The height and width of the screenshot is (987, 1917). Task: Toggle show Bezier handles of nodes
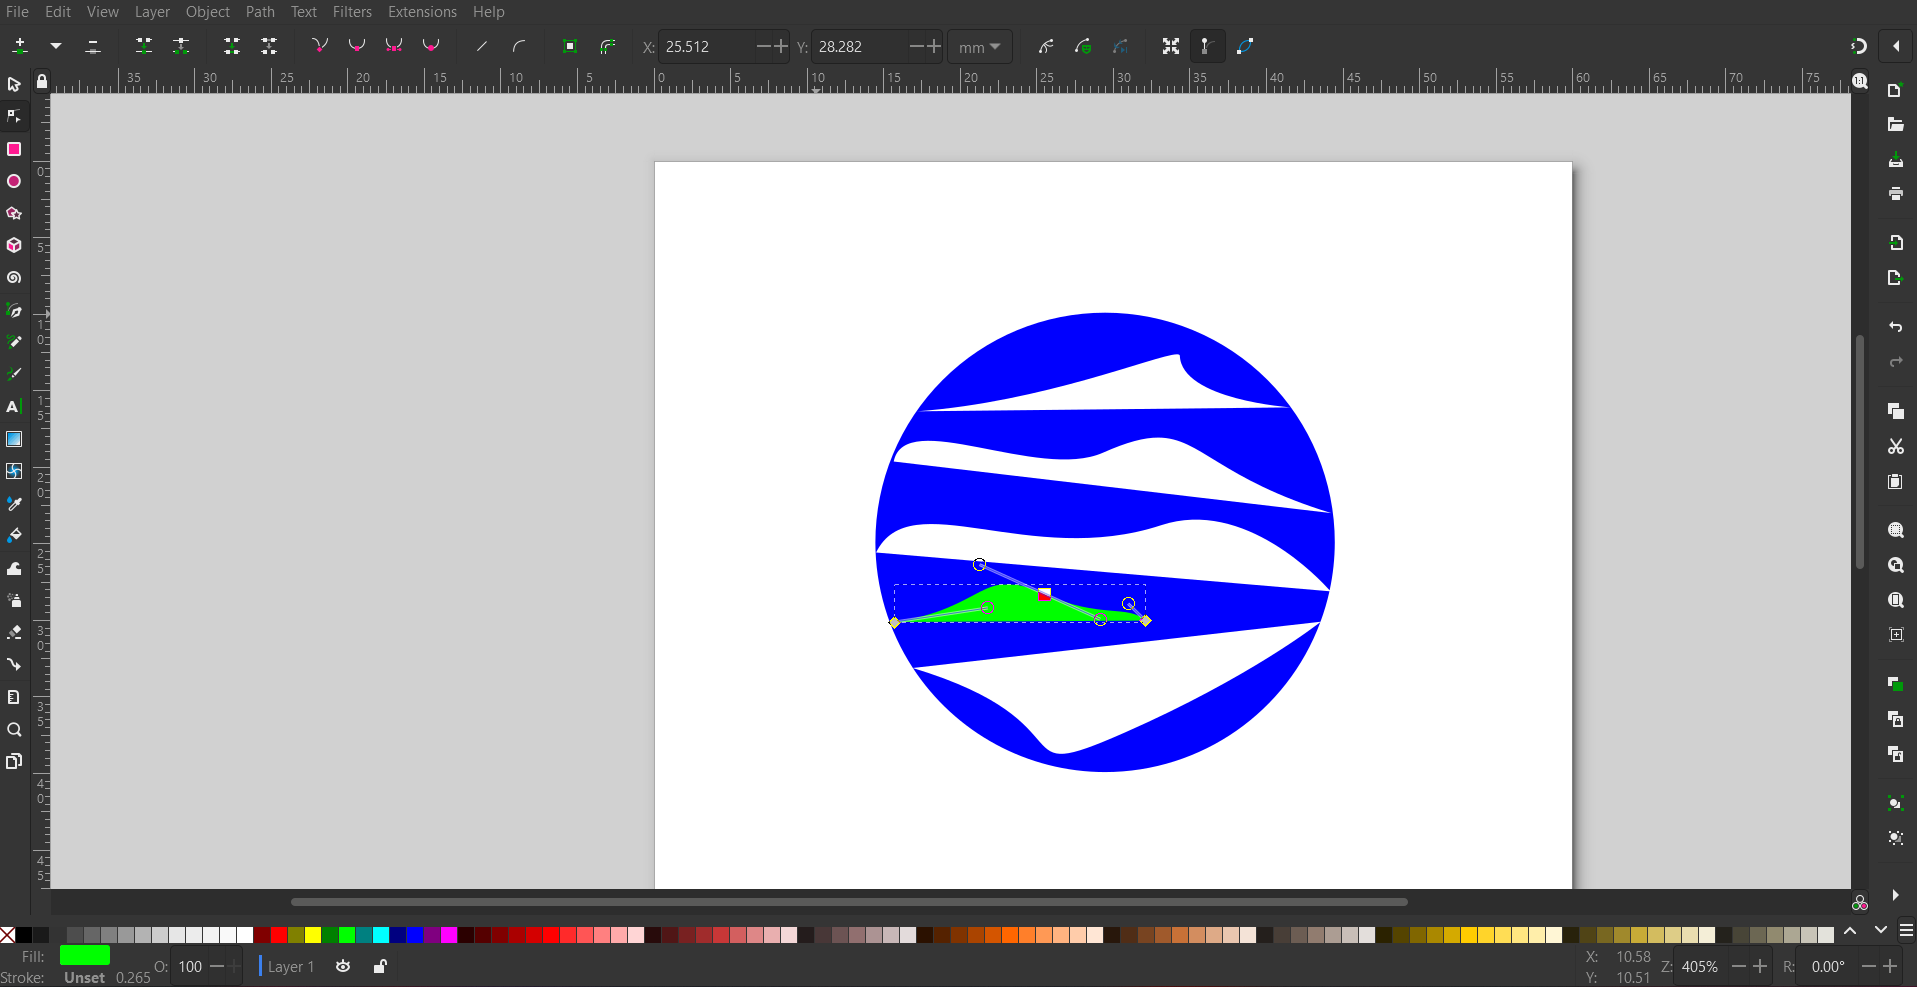click(1207, 46)
